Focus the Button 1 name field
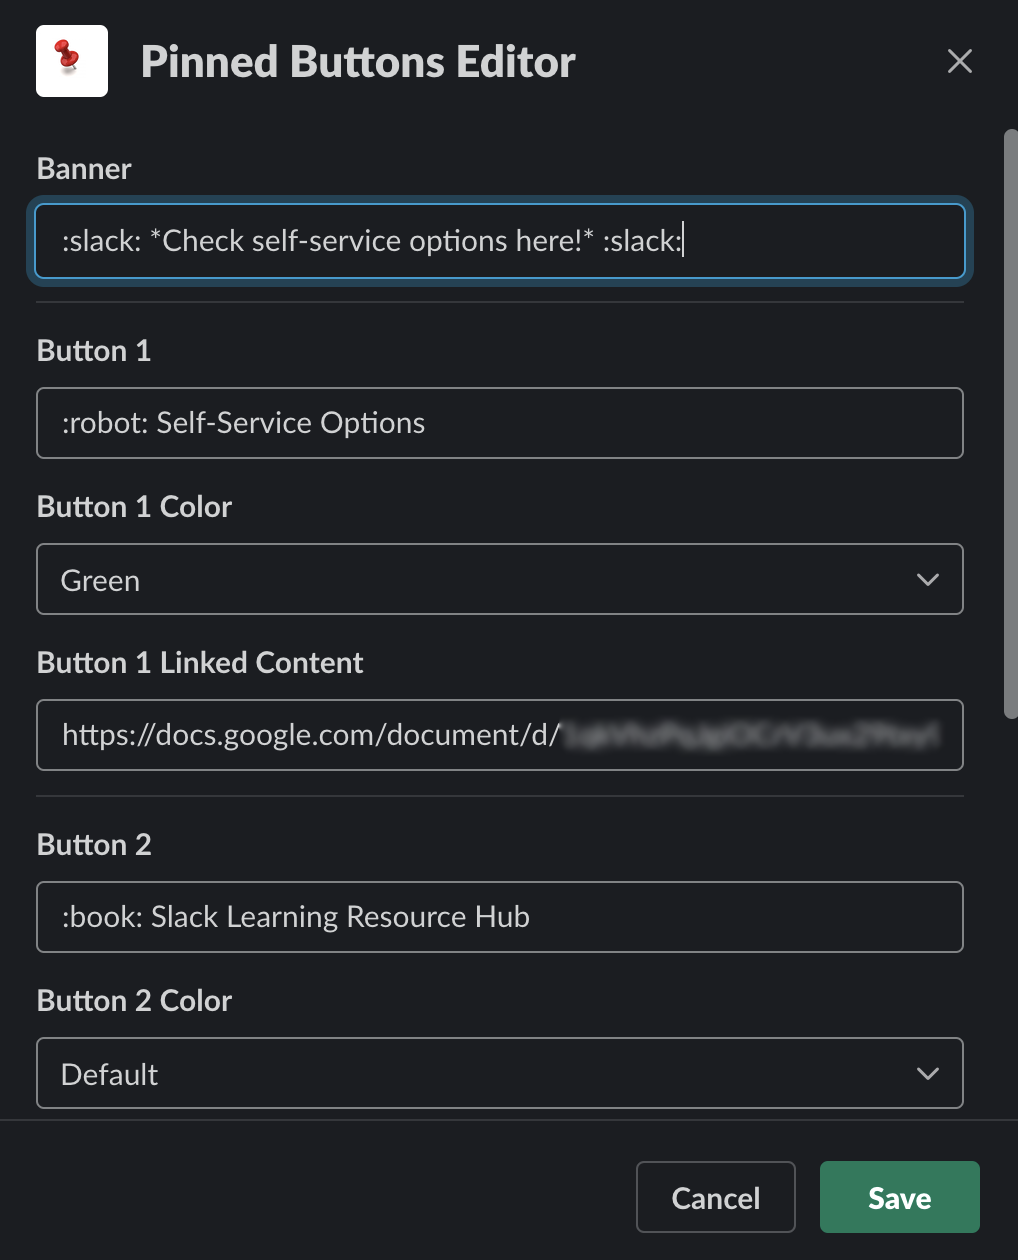This screenshot has width=1018, height=1260. [500, 423]
